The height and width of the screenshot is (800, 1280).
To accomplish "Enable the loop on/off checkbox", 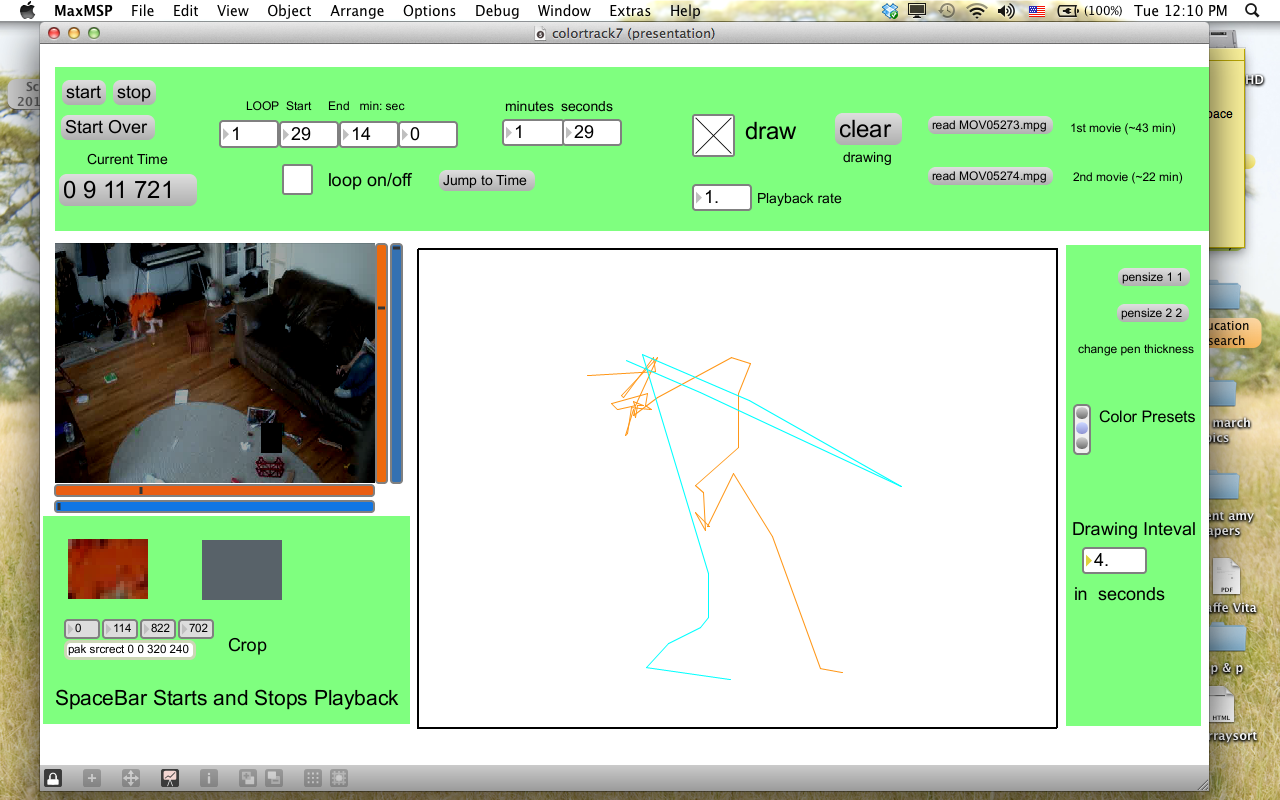I will pyautogui.click(x=297, y=180).
